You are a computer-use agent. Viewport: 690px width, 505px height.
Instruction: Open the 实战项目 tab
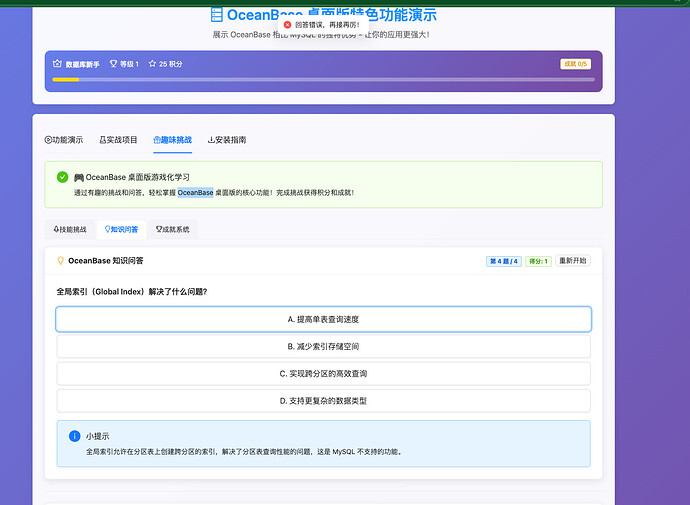click(x=118, y=140)
